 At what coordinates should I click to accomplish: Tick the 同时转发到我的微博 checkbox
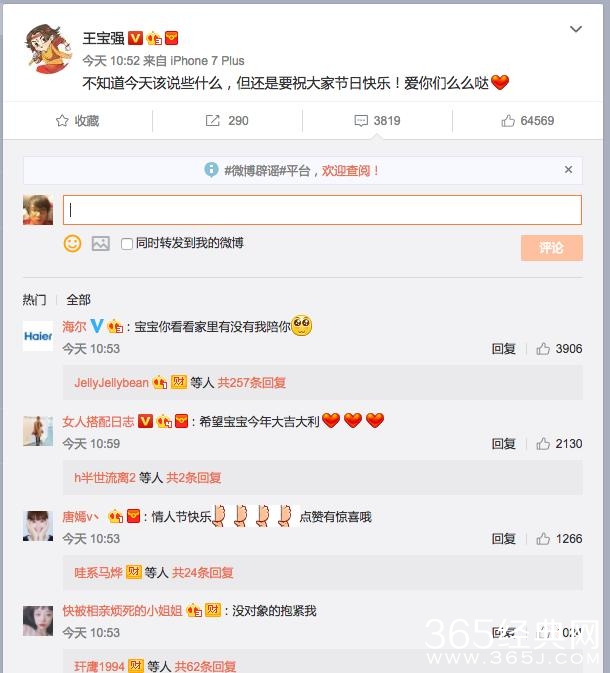click(x=127, y=244)
